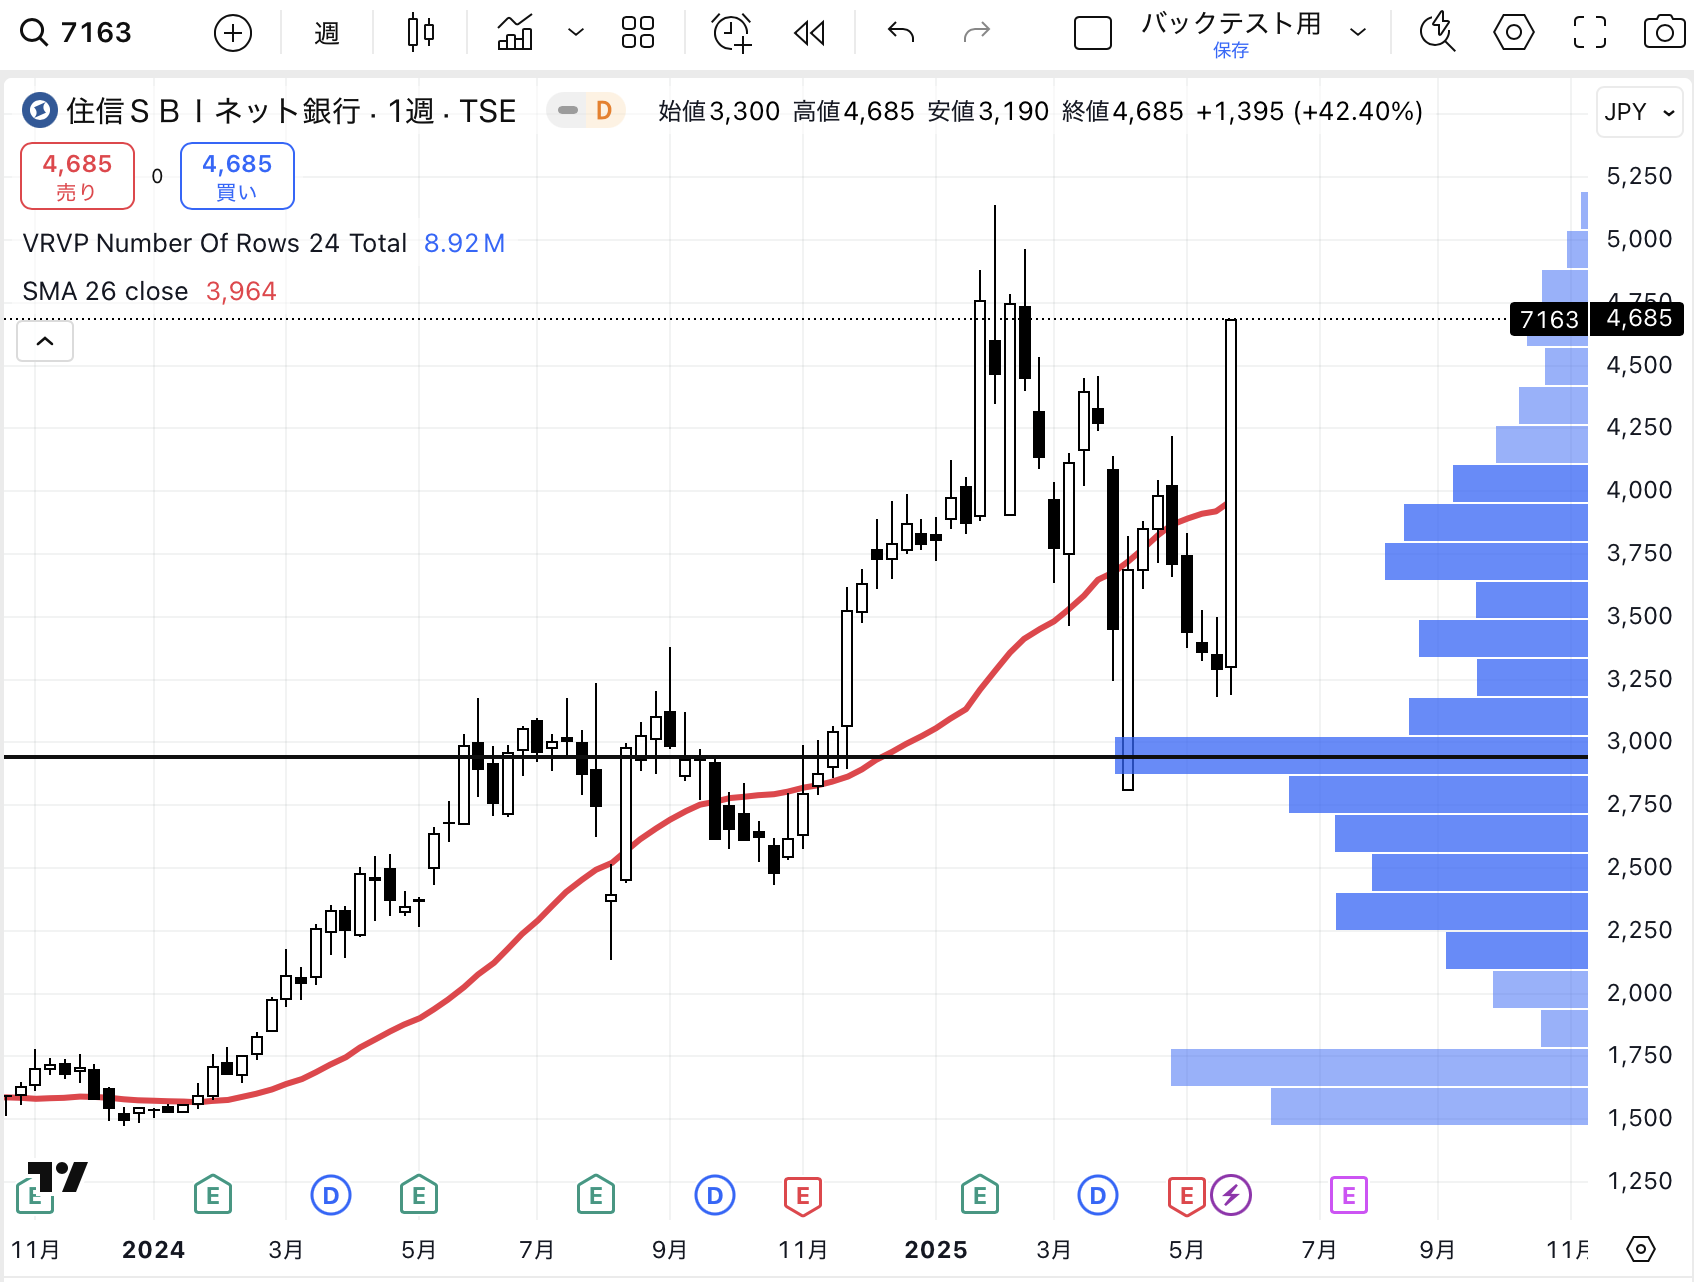Click the earnings marker after July 2024
1694x1282 pixels.
pos(596,1195)
